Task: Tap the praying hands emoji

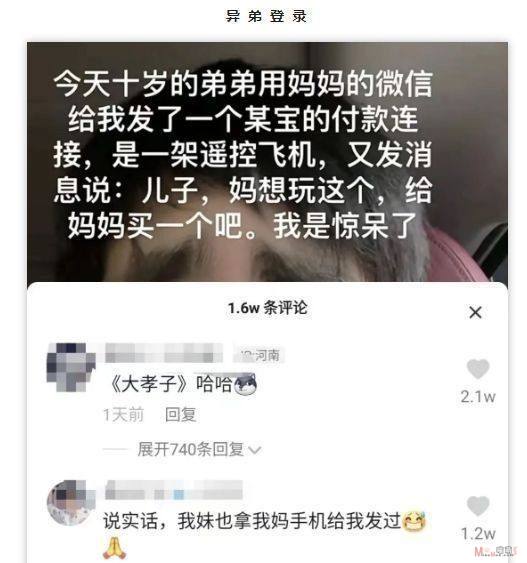Action: pos(115,548)
